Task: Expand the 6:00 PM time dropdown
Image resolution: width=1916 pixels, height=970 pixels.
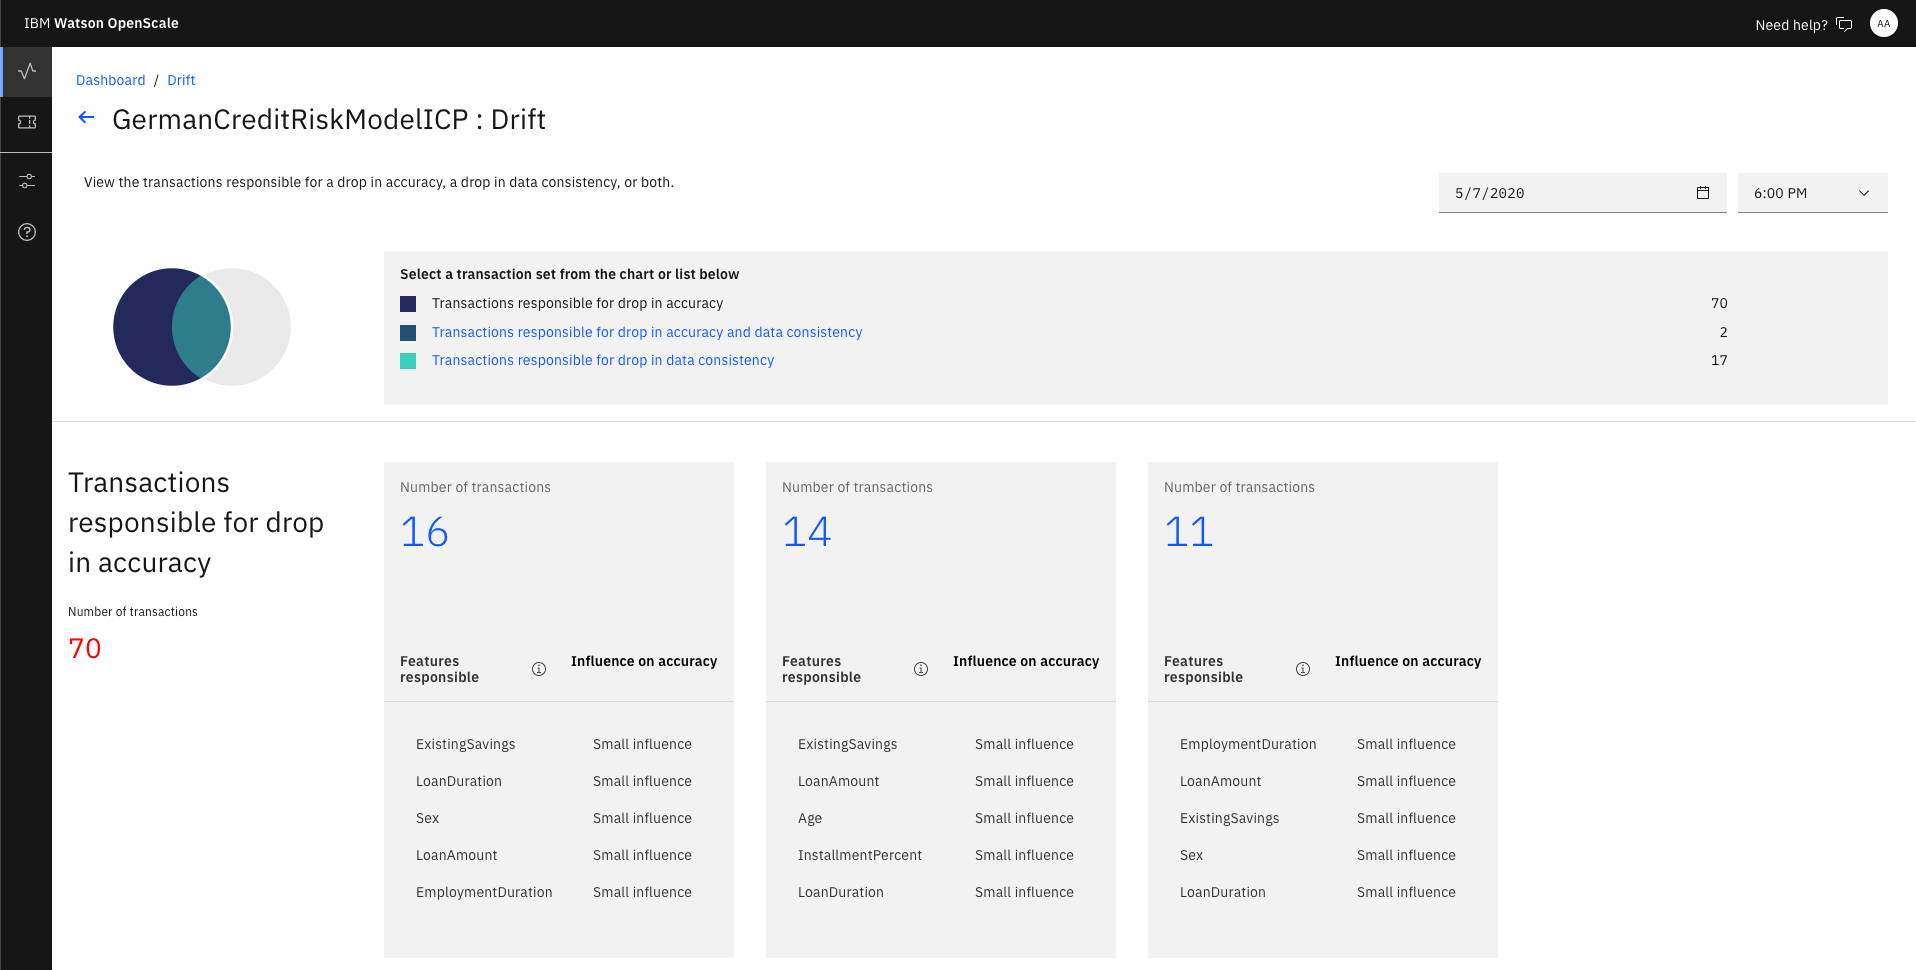Action: pos(1812,193)
